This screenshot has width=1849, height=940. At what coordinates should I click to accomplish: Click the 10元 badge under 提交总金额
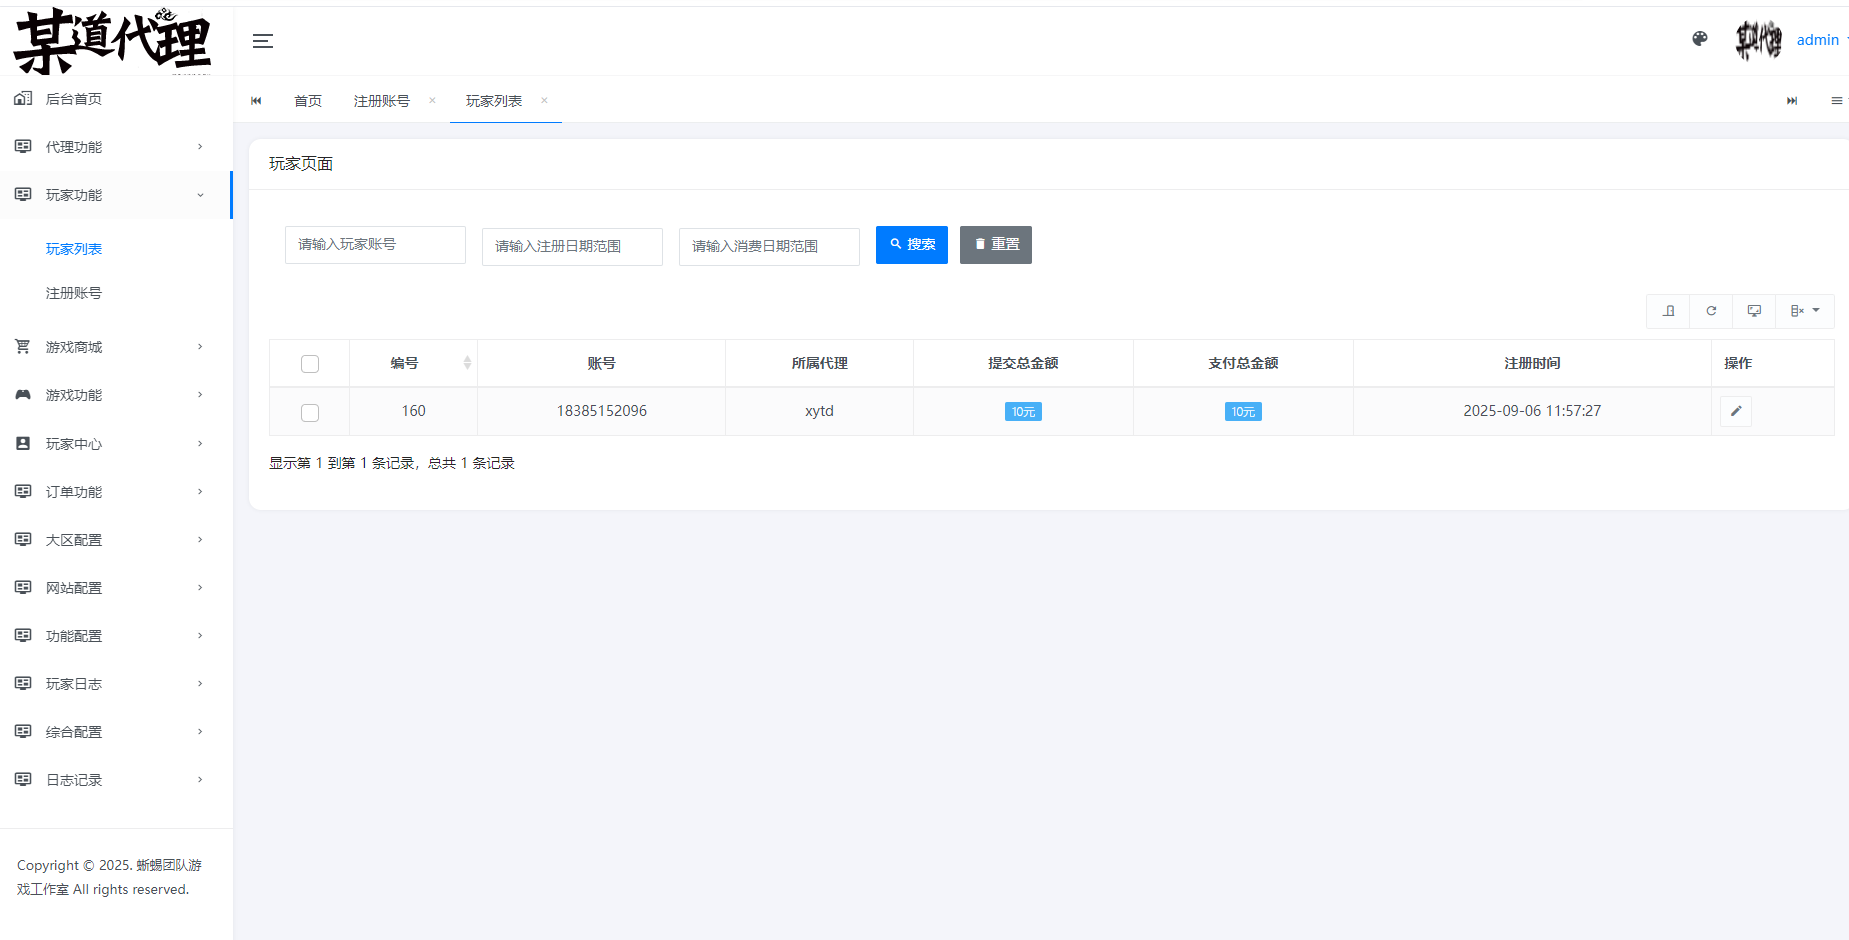tap(1023, 412)
